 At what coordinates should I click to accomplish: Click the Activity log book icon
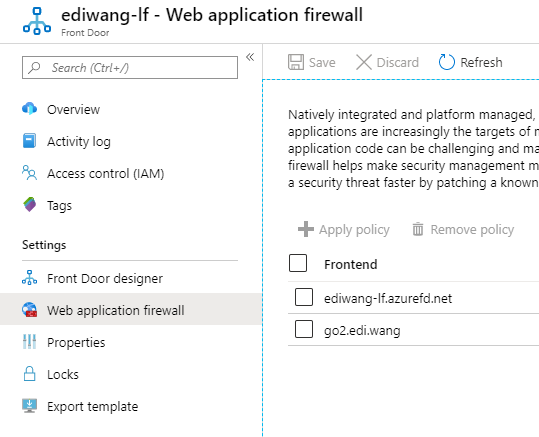[30, 141]
